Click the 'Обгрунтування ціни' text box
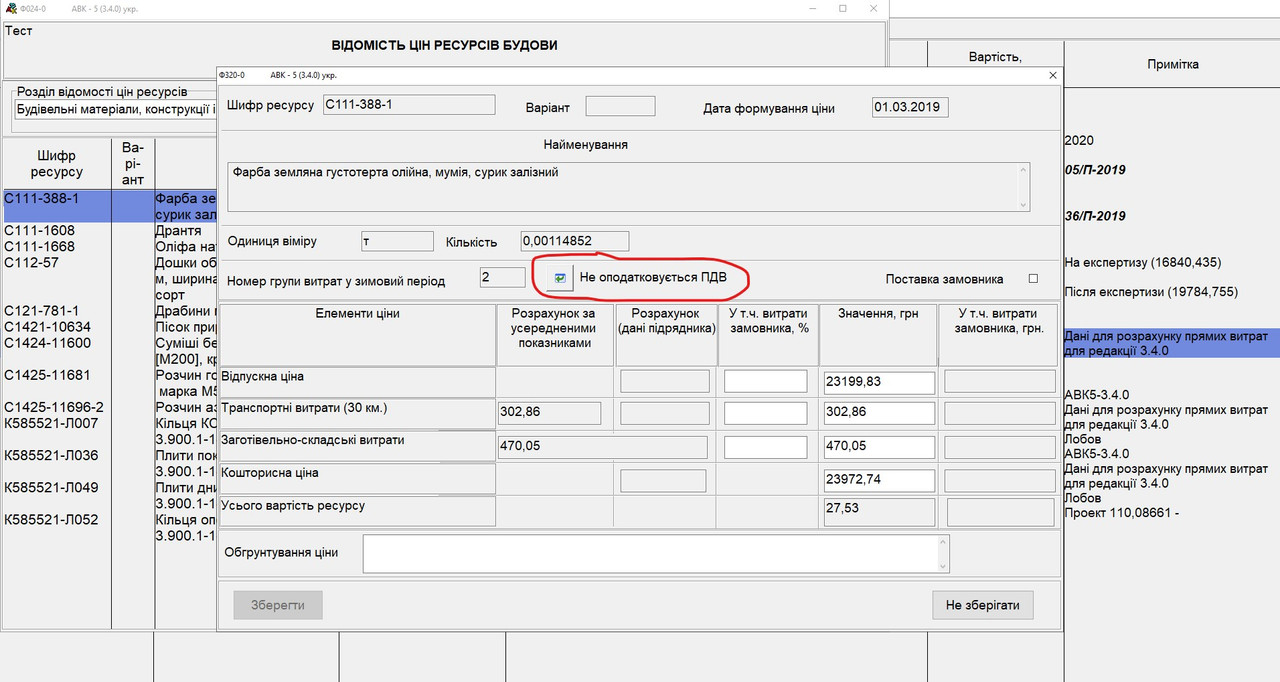This screenshot has width=1280, height=682. [656, 554]
